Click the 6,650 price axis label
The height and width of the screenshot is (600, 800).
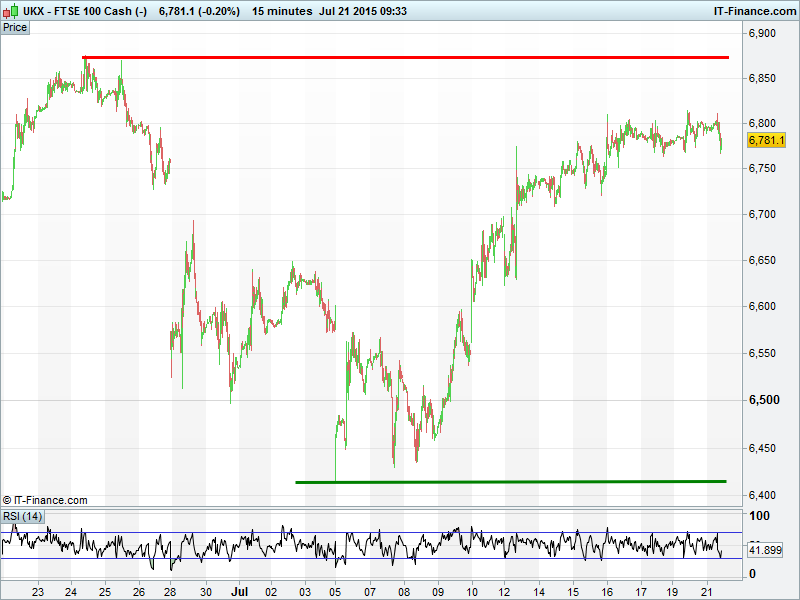coord(762,261)
